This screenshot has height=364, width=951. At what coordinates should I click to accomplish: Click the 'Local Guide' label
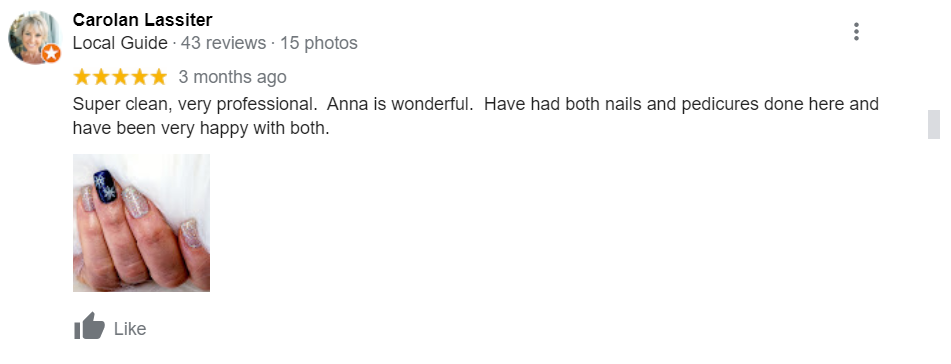(120, 43)
